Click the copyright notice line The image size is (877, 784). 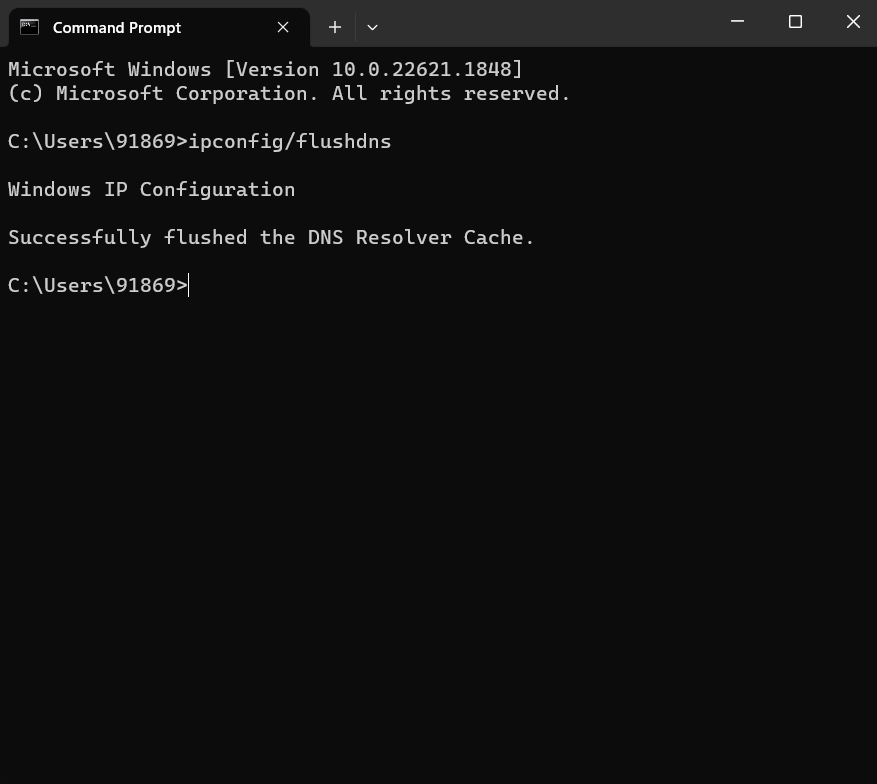point(288,93)
